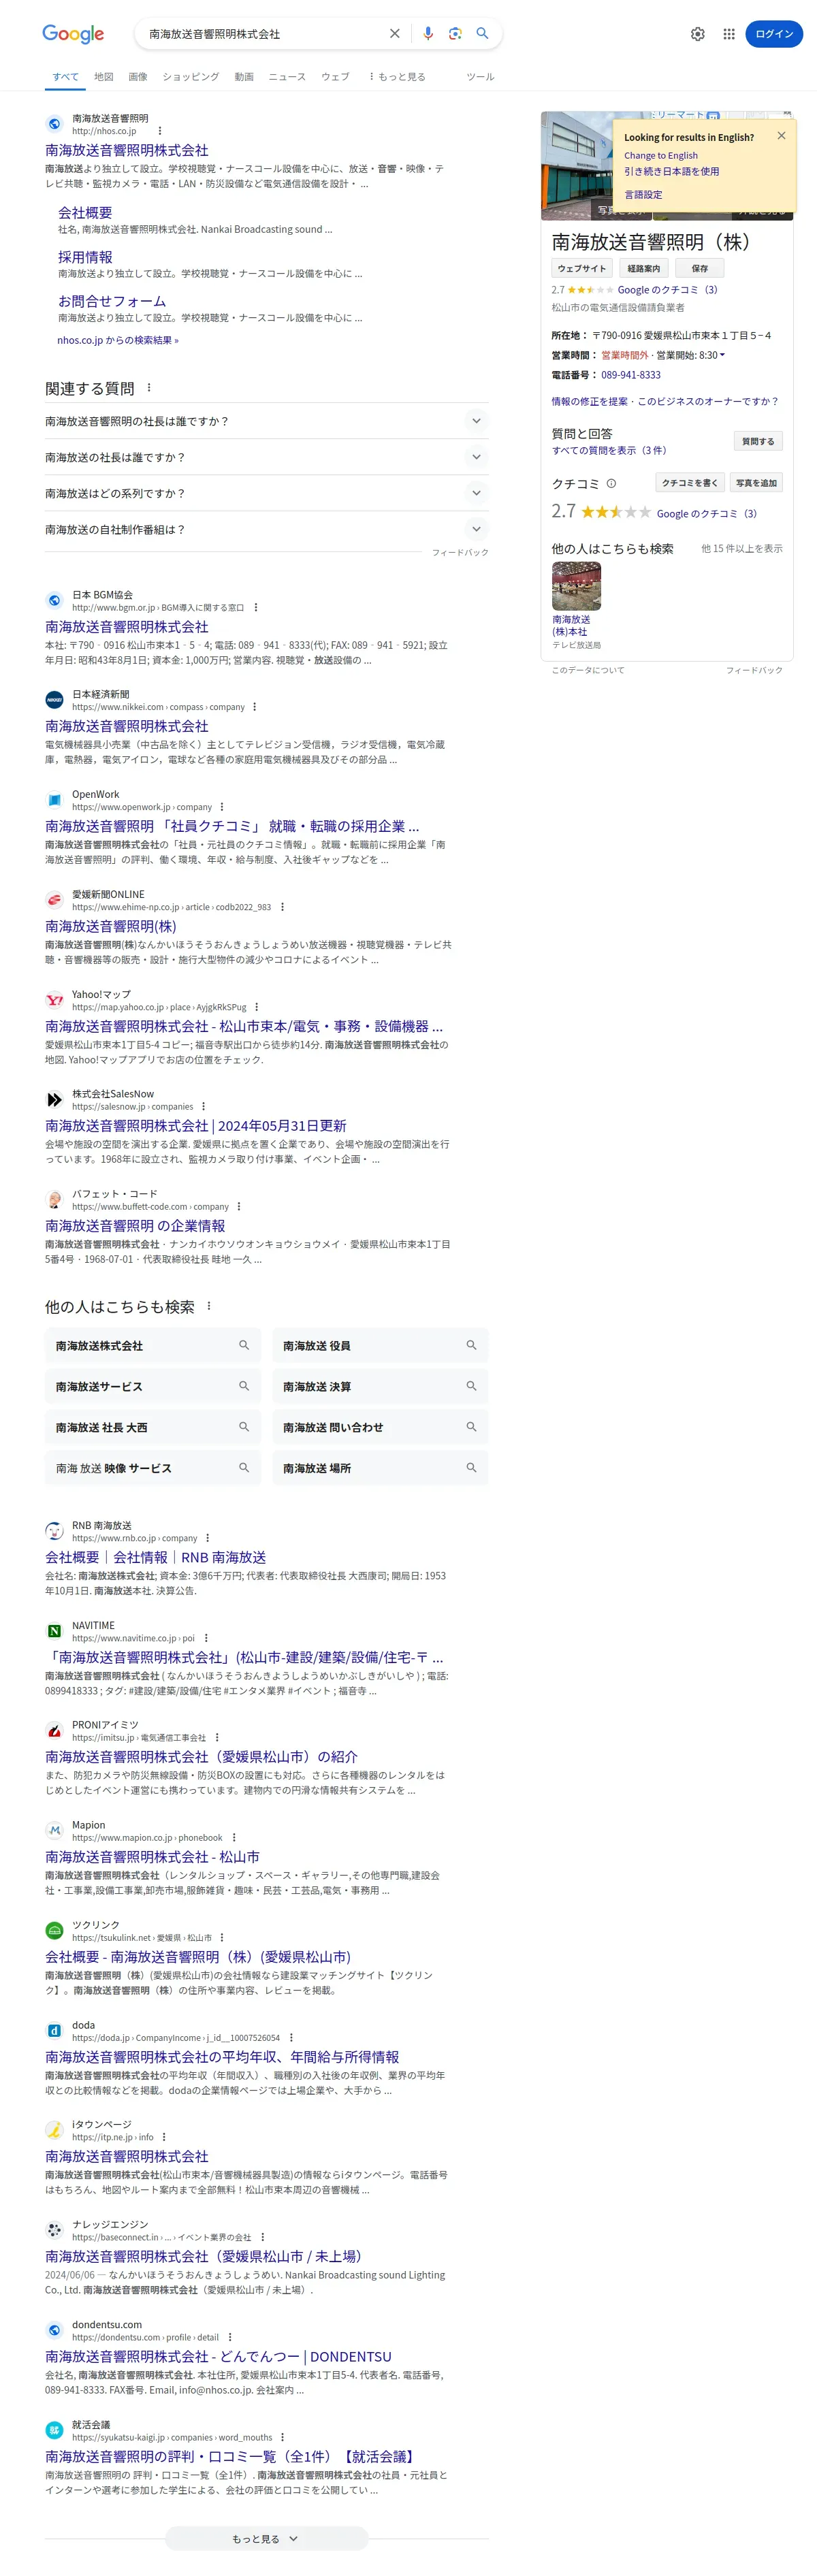
Task: Click the 他 15 件以上を表示 link
Action: [742, 549]
